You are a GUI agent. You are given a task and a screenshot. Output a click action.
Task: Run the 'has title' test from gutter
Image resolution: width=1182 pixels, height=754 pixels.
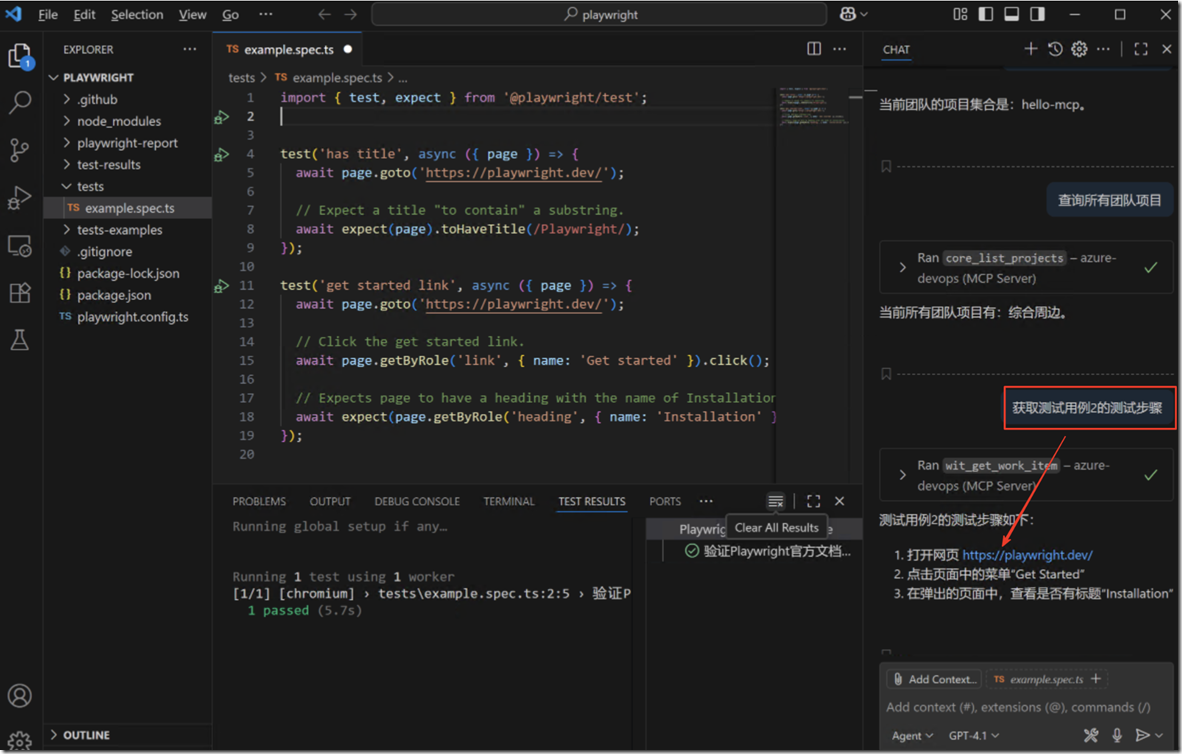coord(222,155)
